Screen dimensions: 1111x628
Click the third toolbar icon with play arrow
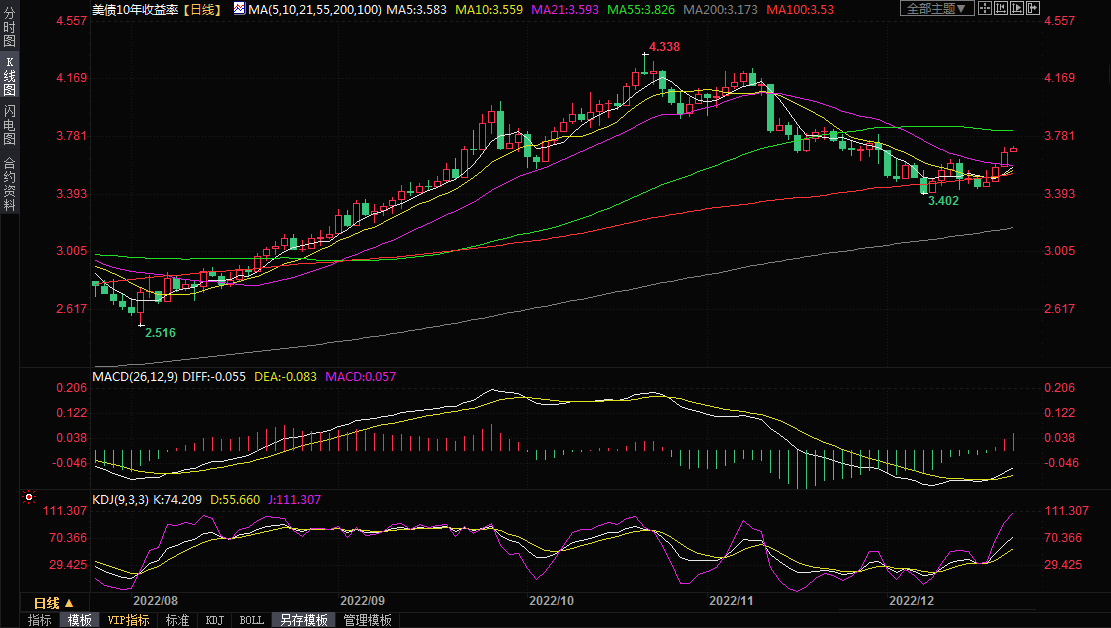point(1016,9)
